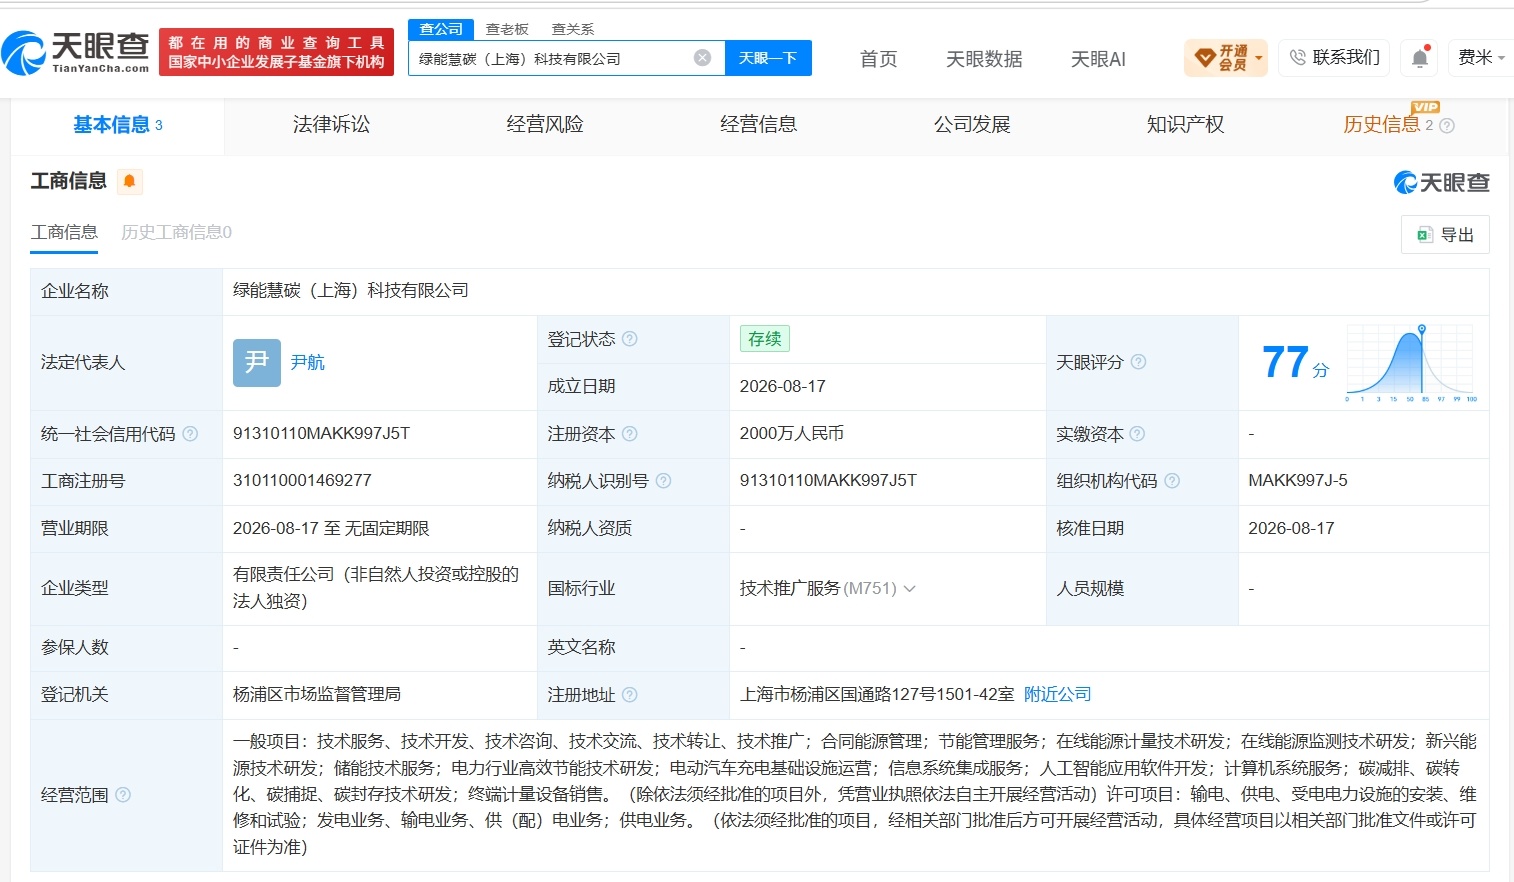Click help icon next to 登记状态

[630, 339]
